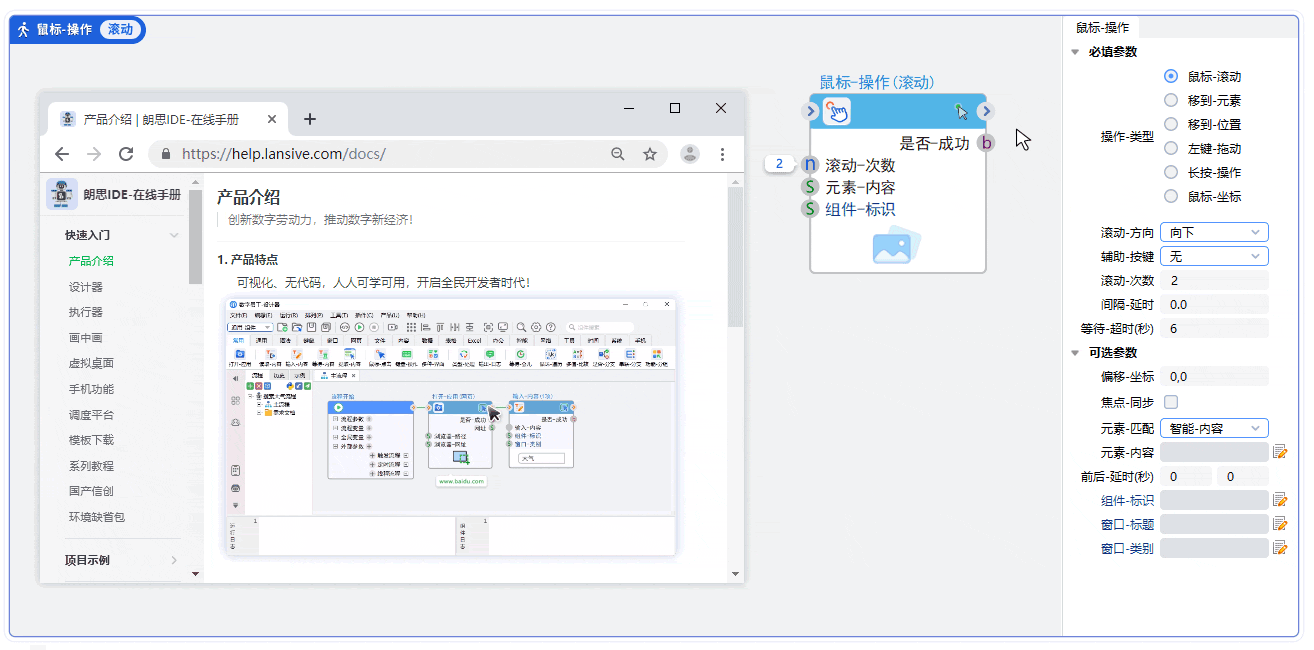
Task: Select the 左键-拖动 radio option
Action: click(x=1171, y=148)
